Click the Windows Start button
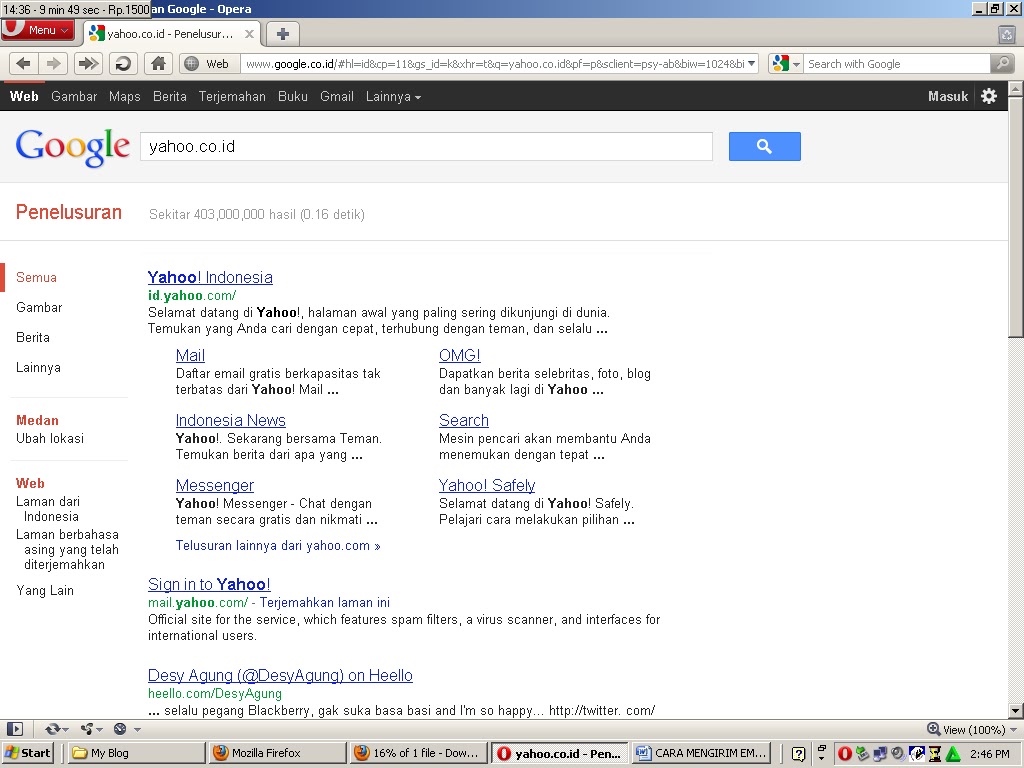 [x=28, y=753]
